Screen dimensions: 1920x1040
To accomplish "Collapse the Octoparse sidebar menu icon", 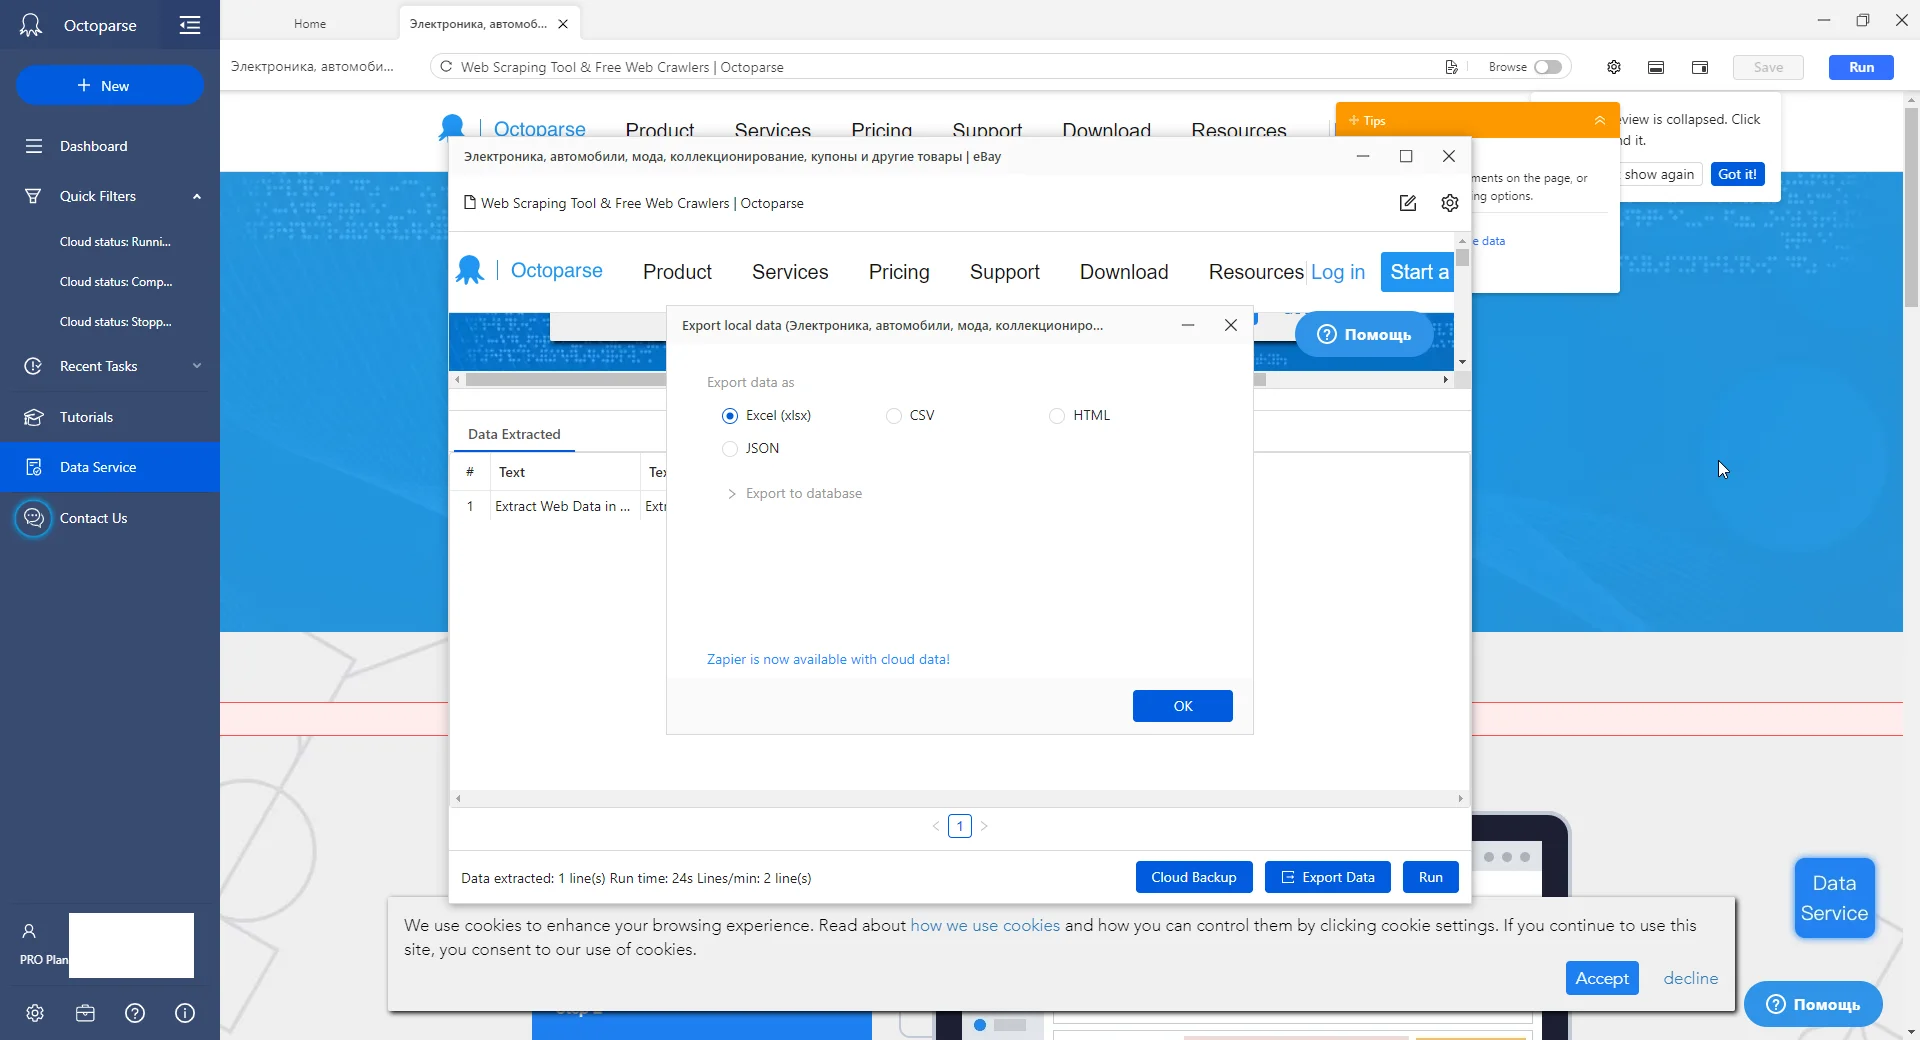I will (x=190, y=25).
